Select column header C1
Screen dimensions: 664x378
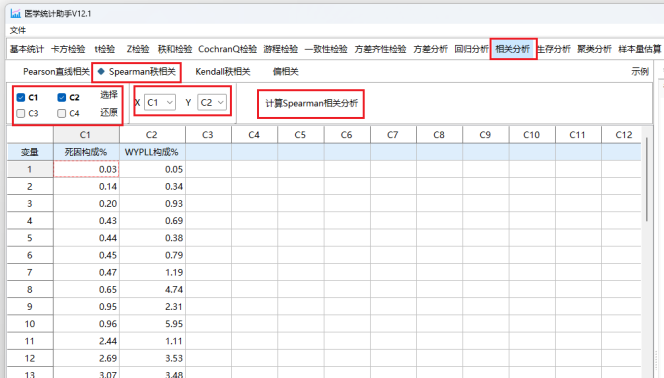86,135
